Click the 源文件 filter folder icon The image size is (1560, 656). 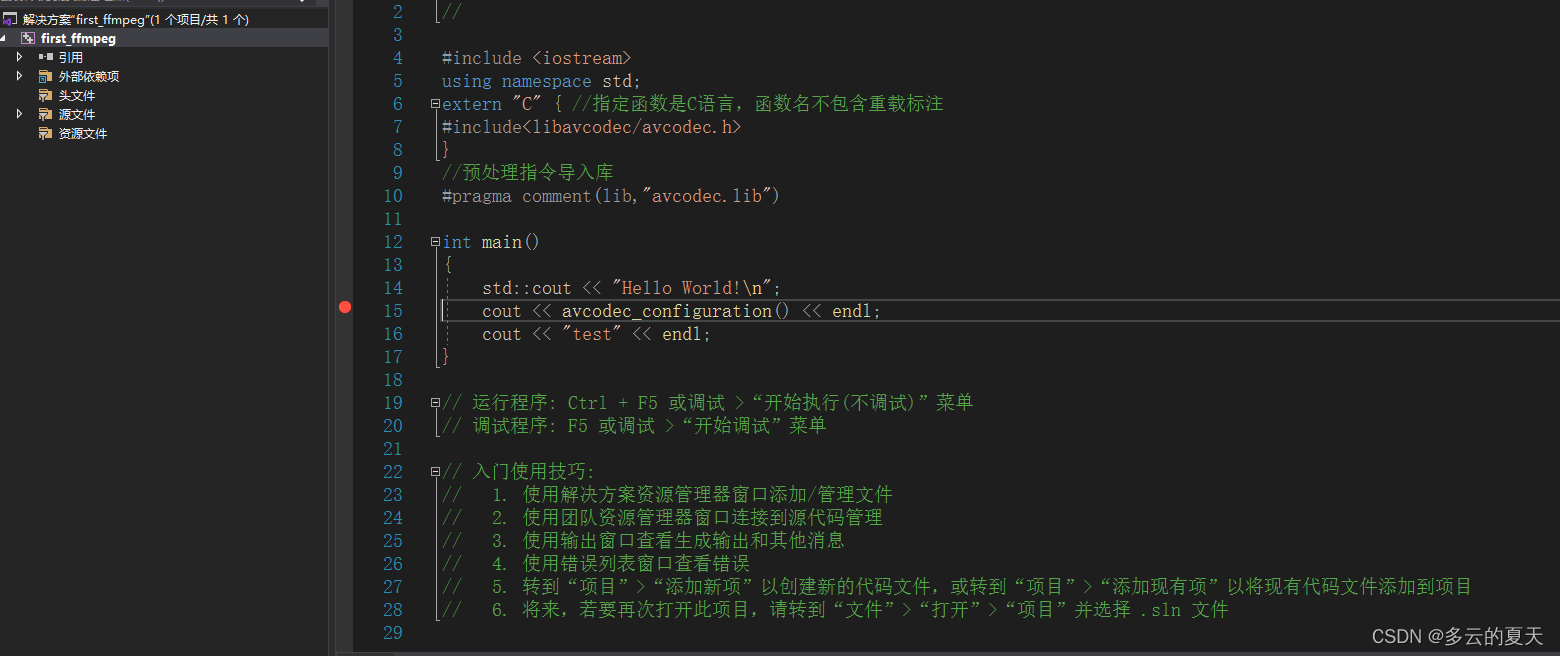click(46, 115)
